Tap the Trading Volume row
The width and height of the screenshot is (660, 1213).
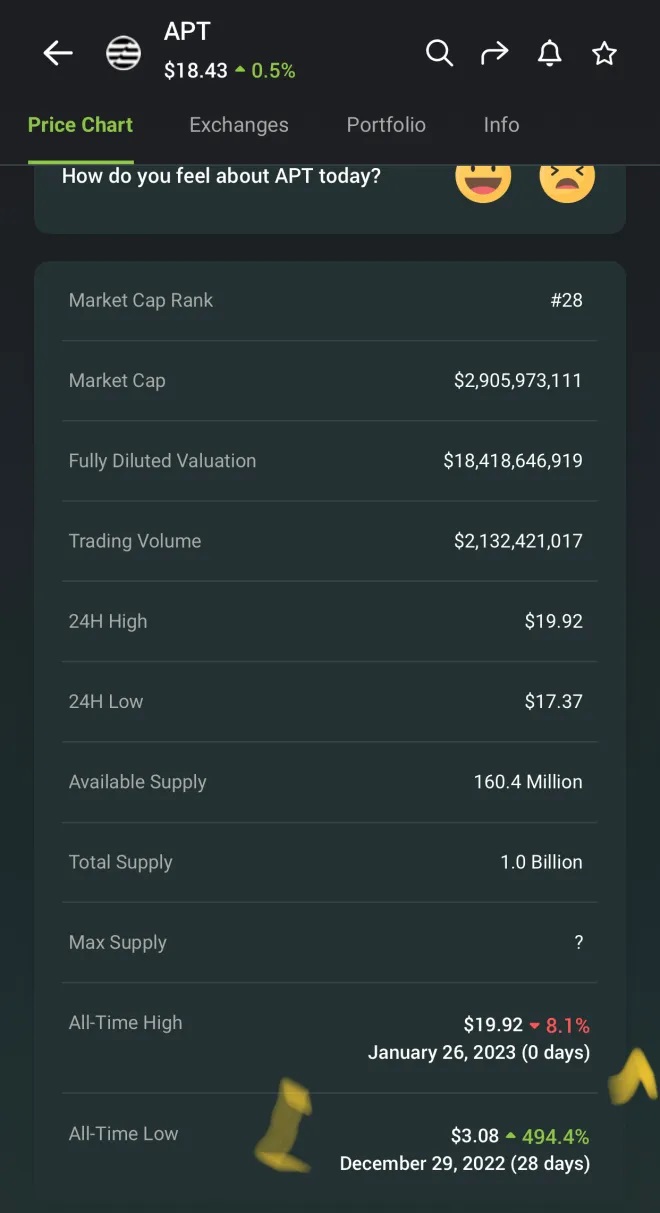tap(329, 541)
